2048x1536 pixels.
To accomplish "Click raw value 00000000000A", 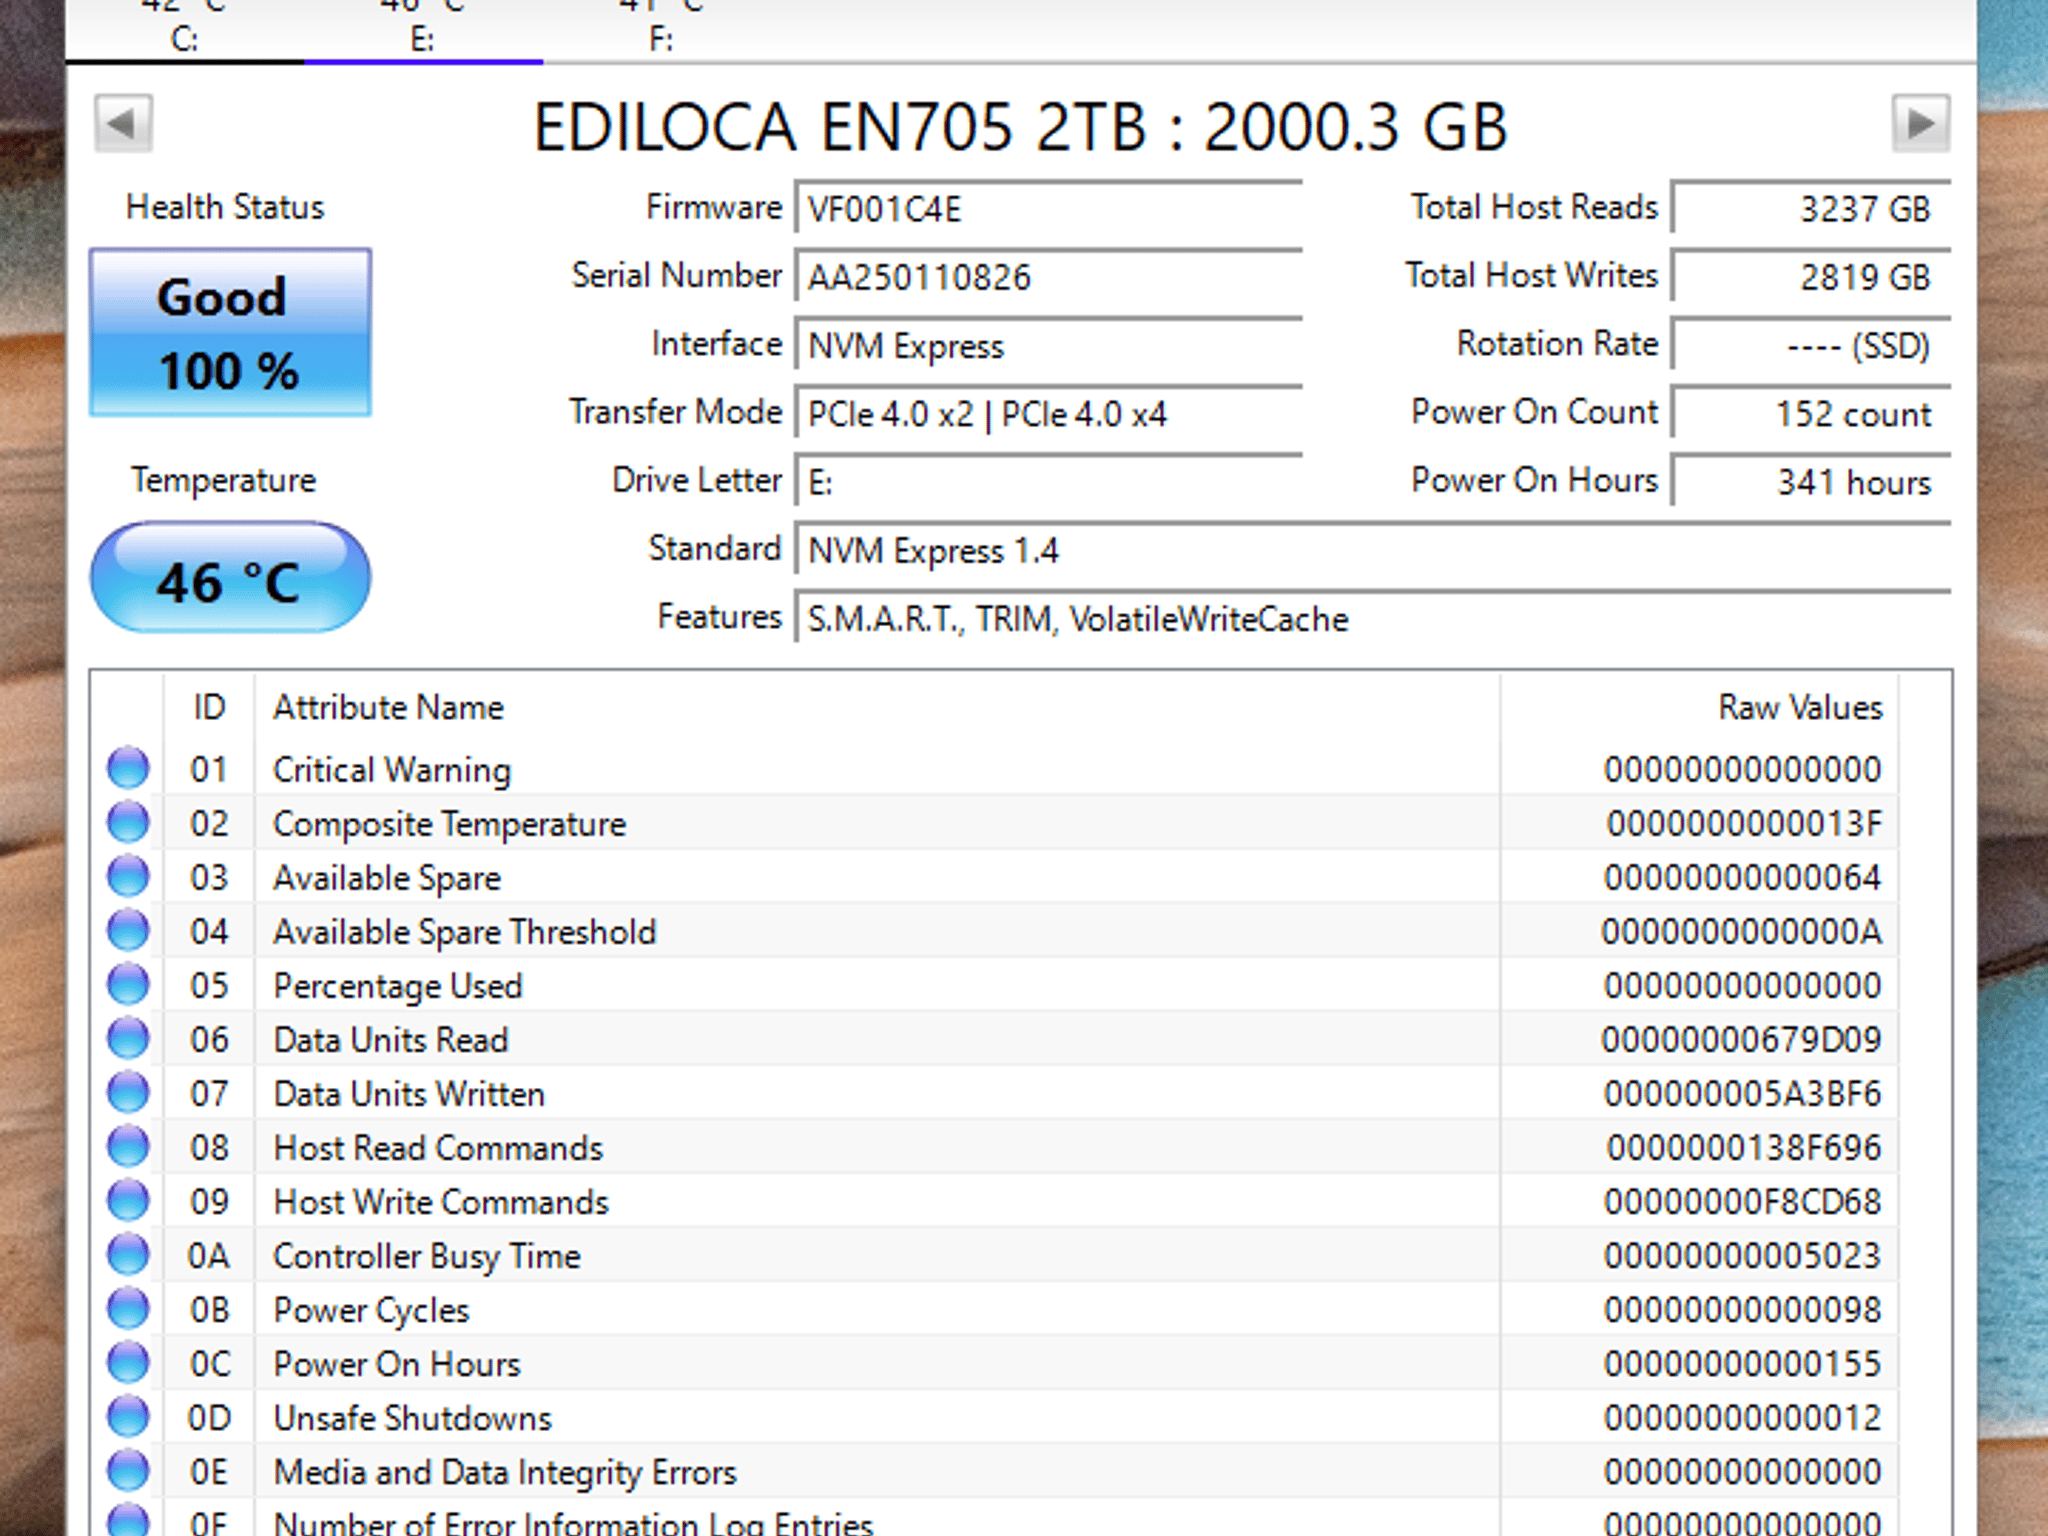I will 1742,931.
